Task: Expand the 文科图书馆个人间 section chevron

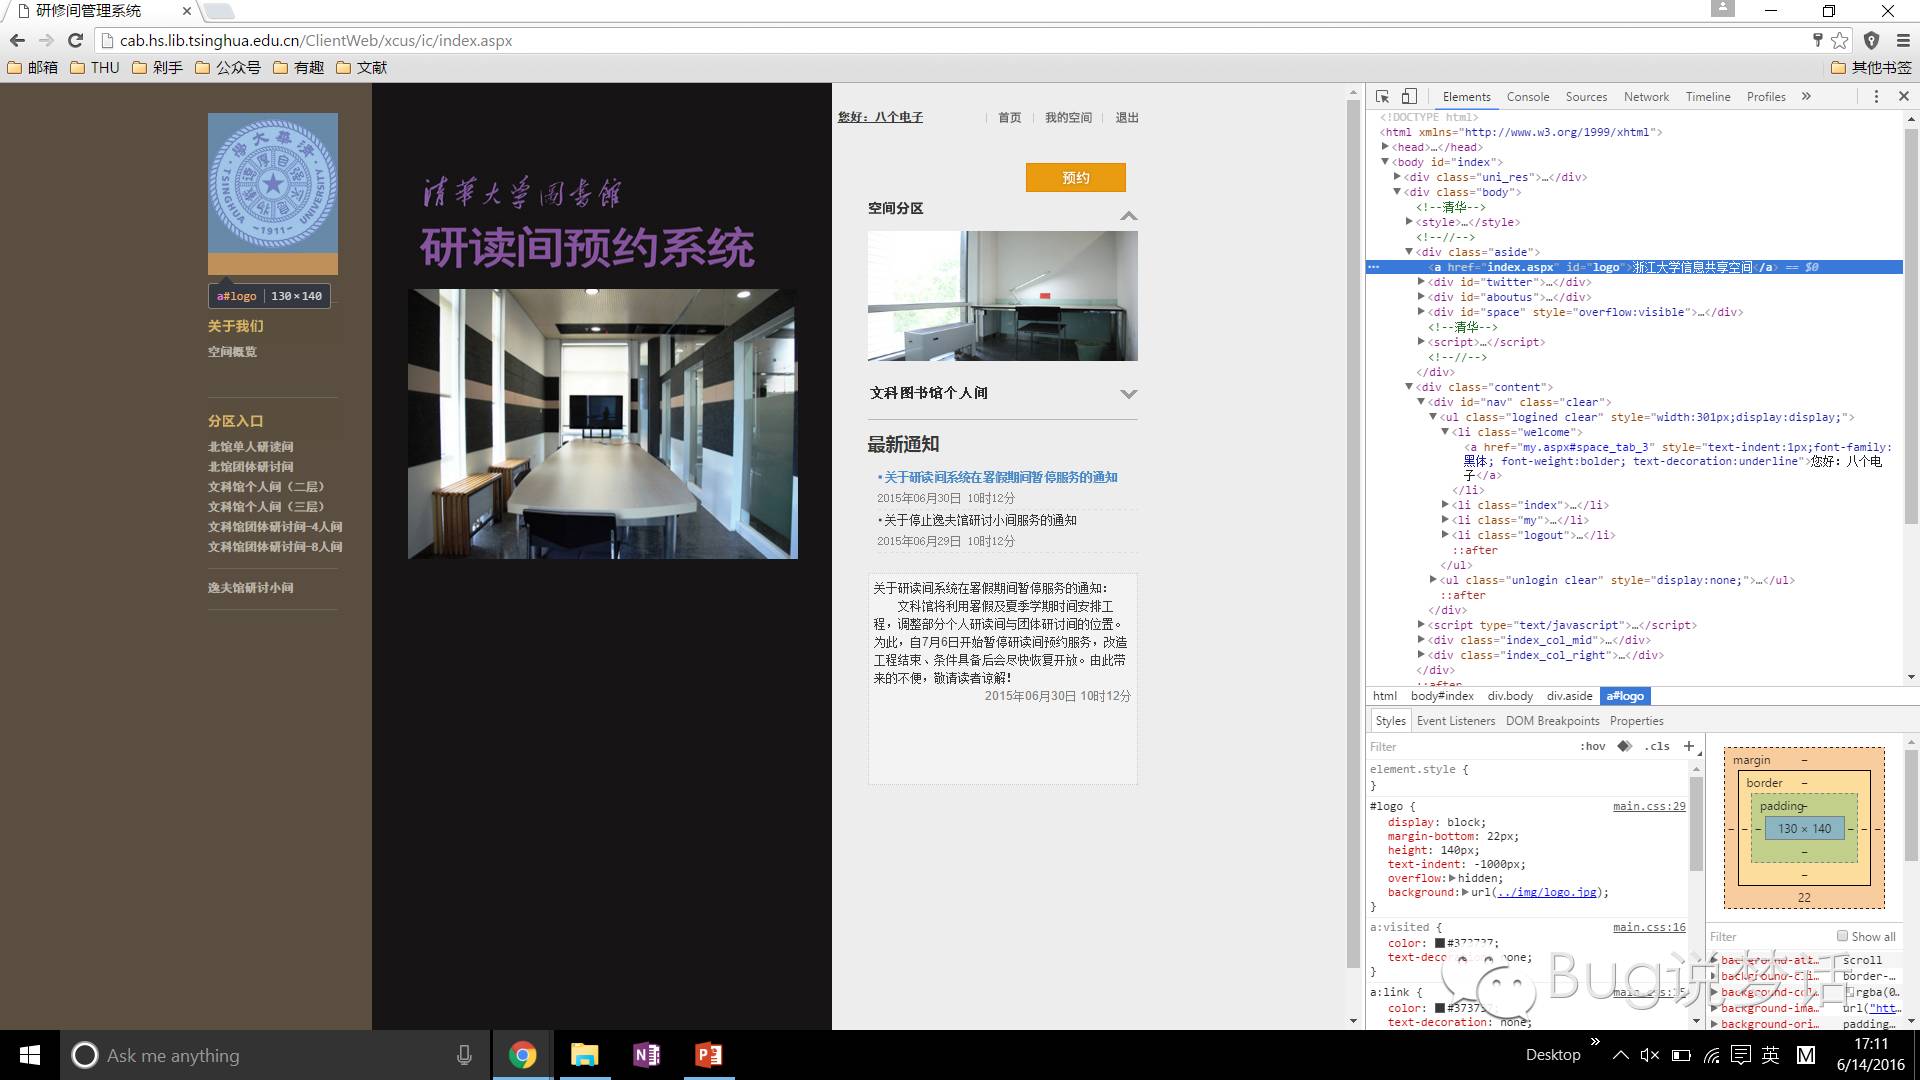Action: (x=1129, y=394)
